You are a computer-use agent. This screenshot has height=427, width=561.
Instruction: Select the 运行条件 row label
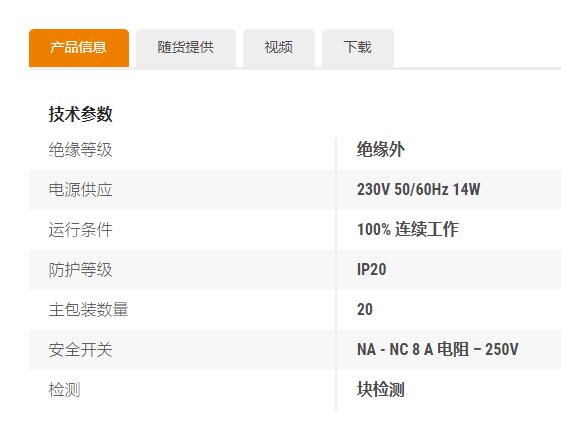[81, 229]
